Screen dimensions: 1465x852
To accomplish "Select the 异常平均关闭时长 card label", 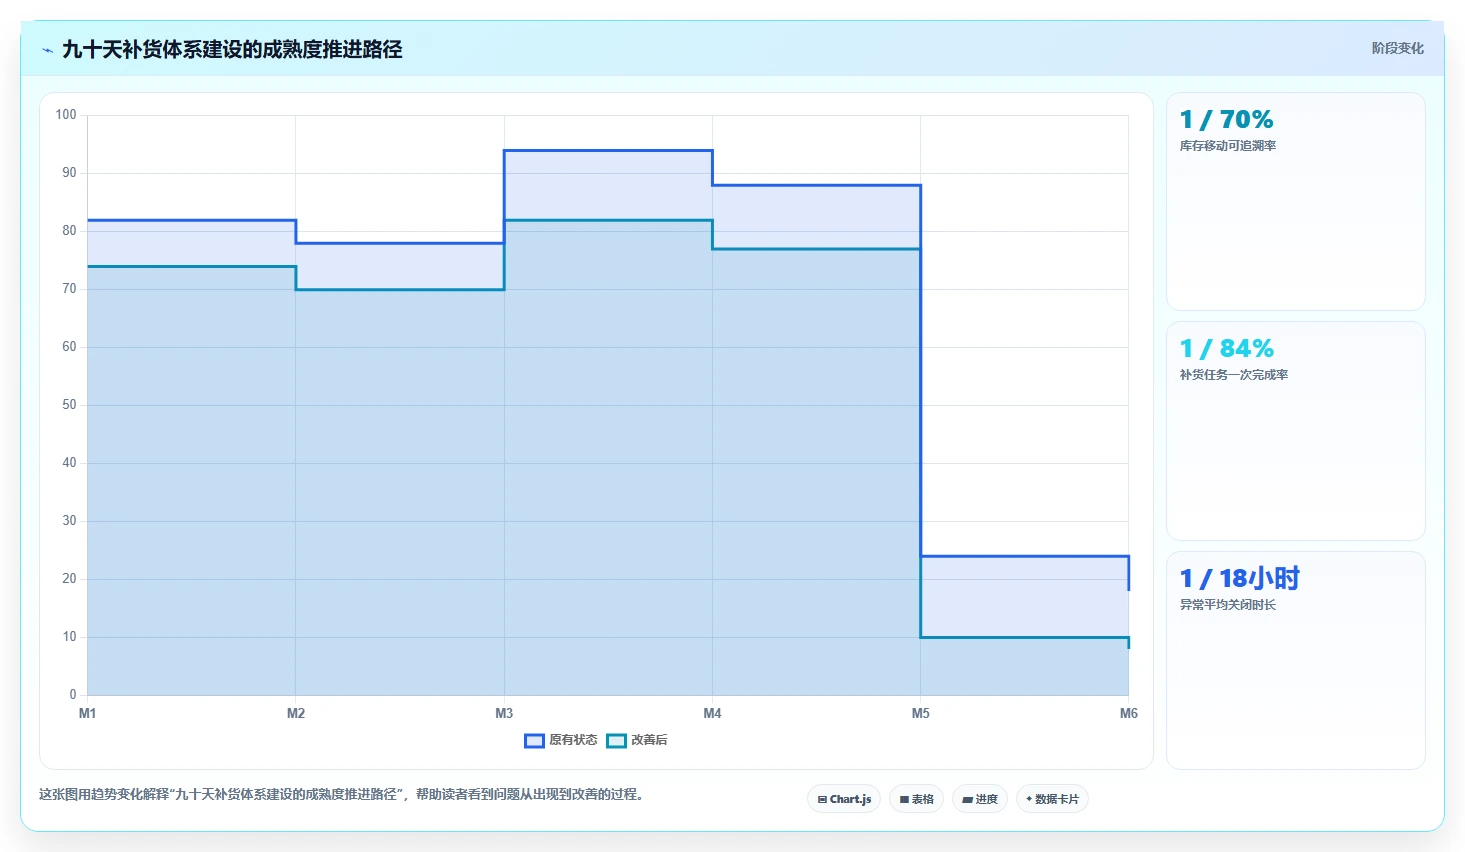I will point(1227,605).
